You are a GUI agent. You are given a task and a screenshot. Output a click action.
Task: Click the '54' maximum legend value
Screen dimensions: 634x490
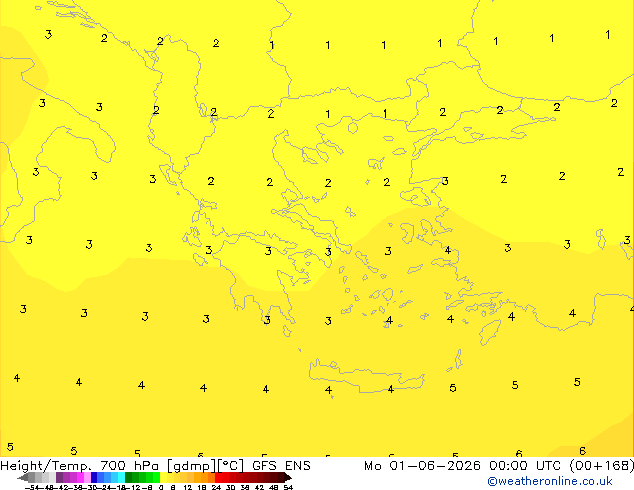[x=288, y=488]
